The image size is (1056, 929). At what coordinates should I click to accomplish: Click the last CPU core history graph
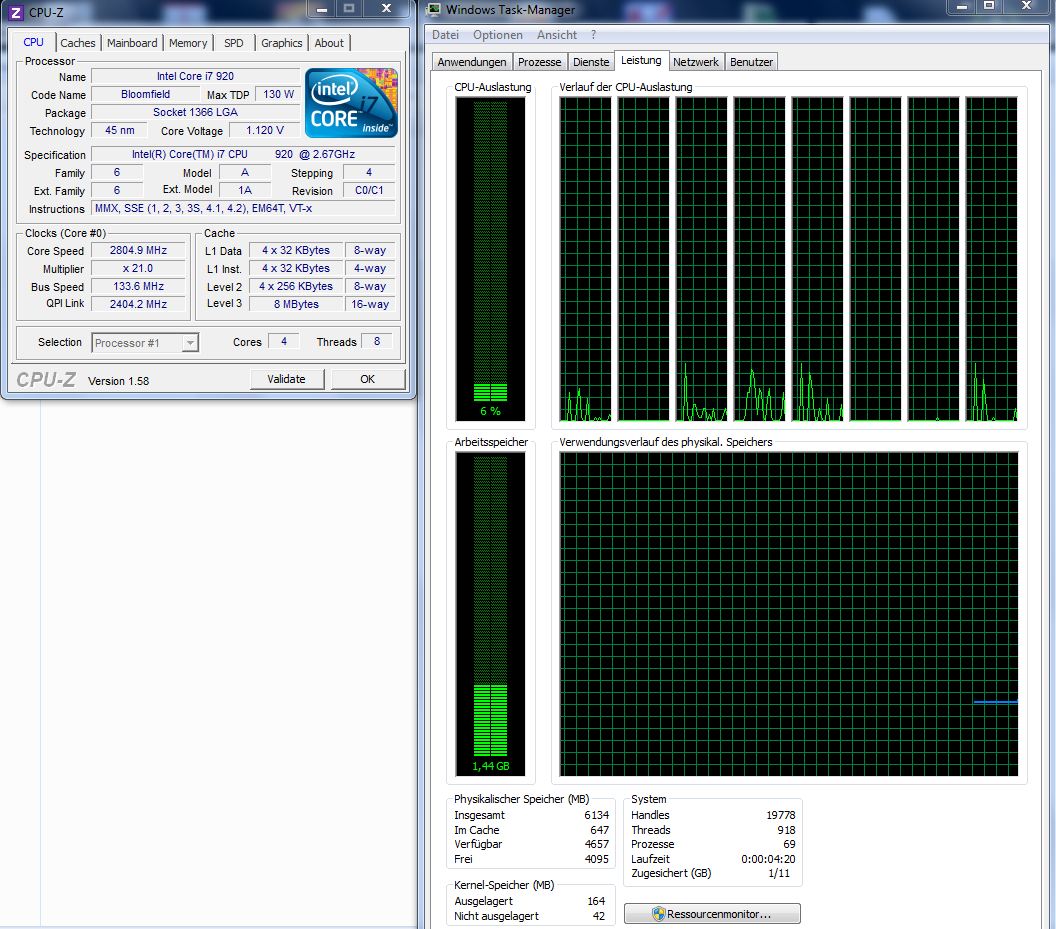991,259
